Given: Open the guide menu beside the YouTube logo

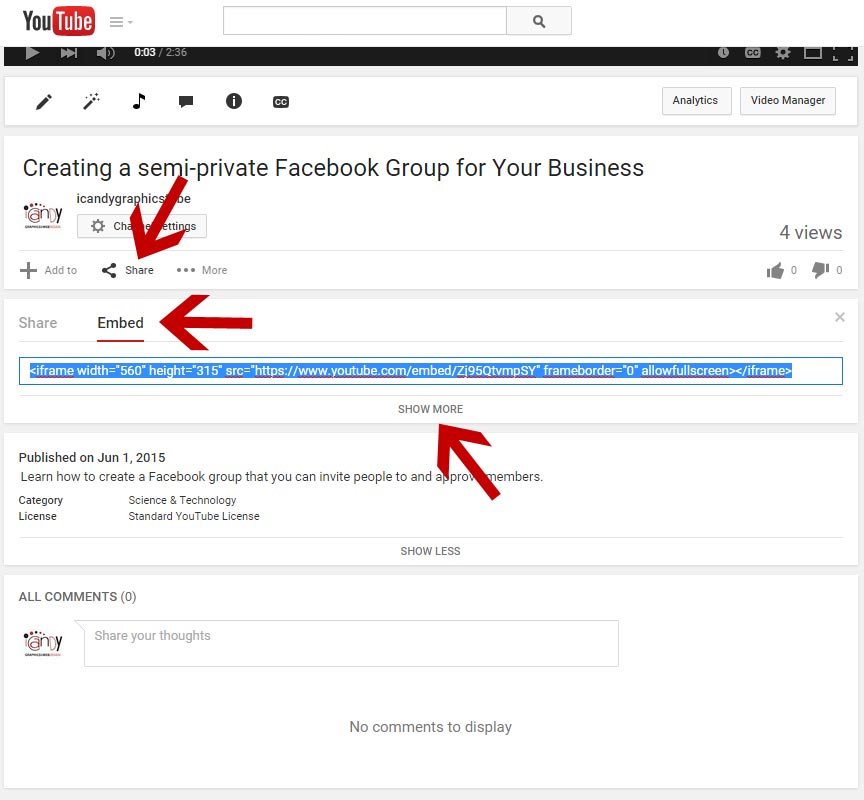Looking at the screenshot, I should coord(121,22).
